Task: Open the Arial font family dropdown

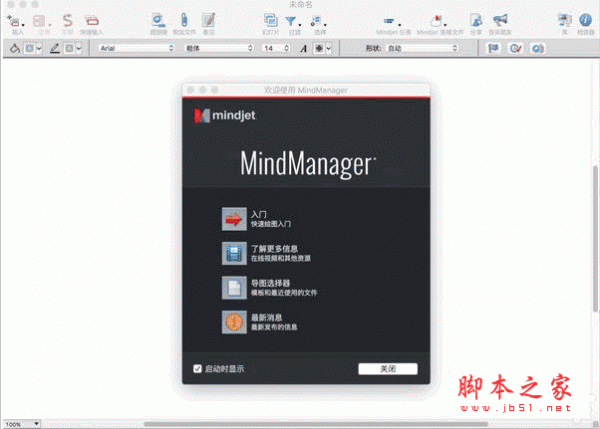Action: pyautogui.click(x=137, y=48)
